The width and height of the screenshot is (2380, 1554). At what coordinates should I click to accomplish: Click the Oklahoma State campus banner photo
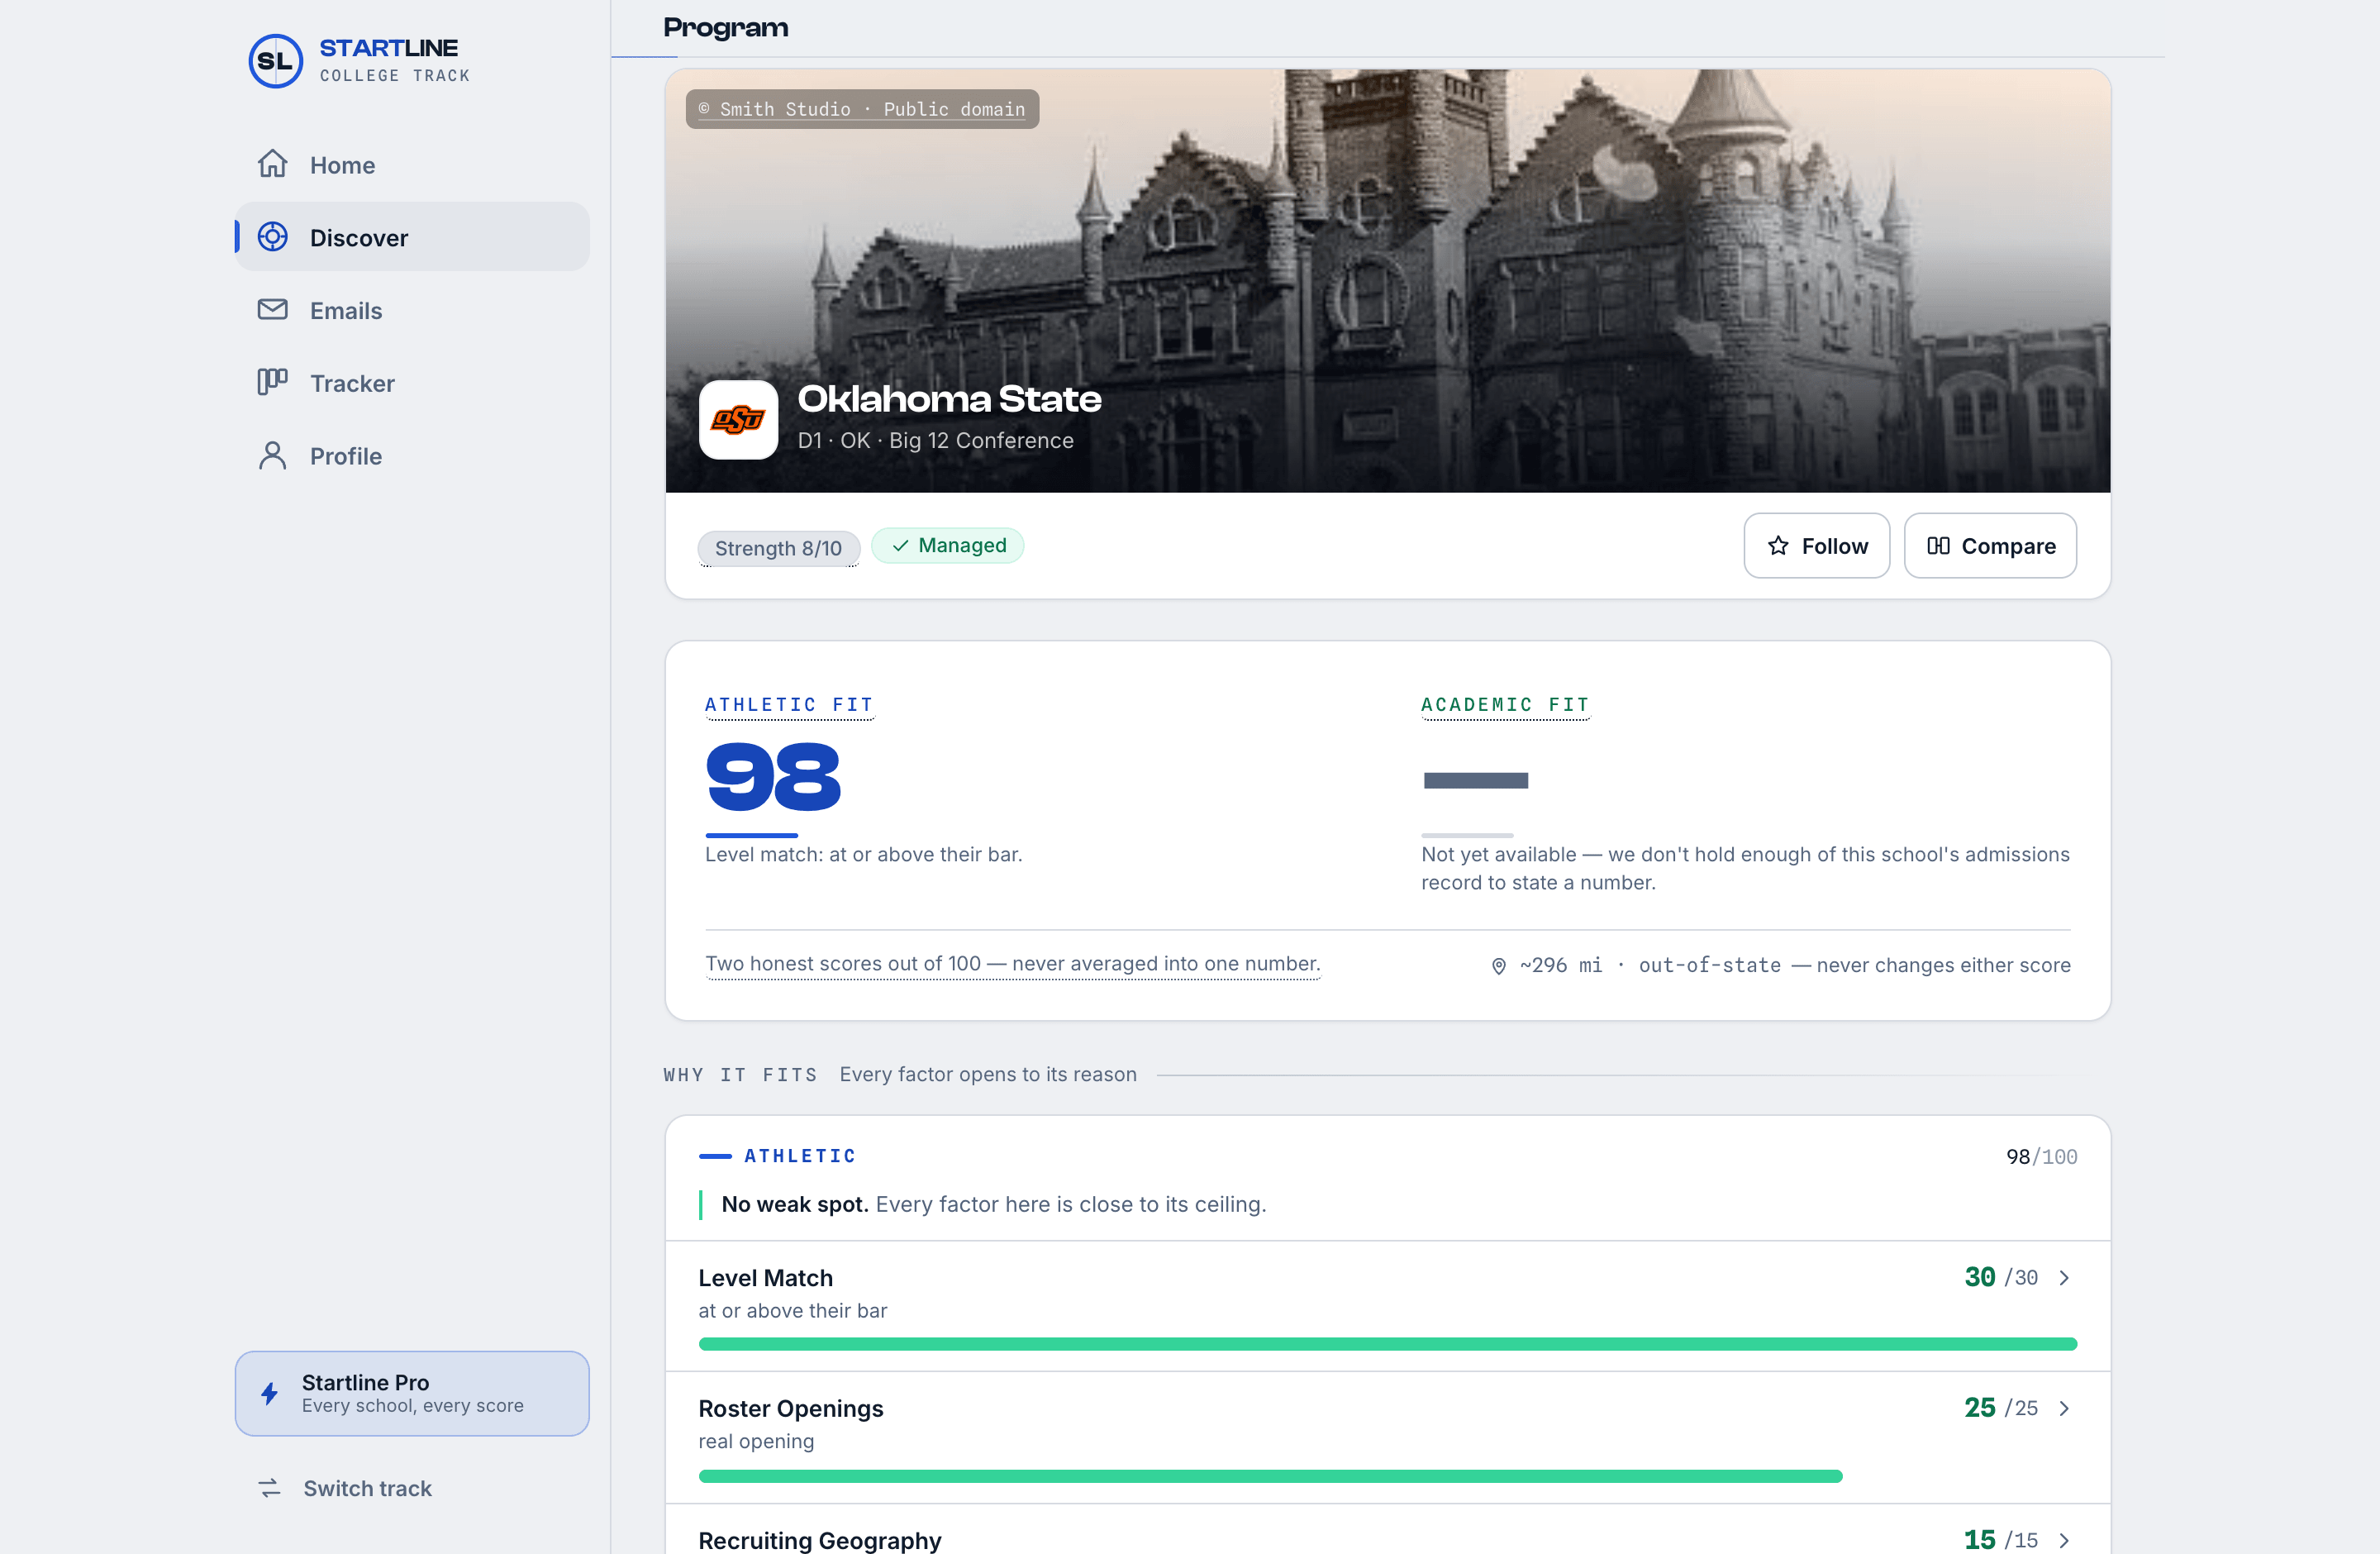pyautogui.click(x=1387, y=281)
